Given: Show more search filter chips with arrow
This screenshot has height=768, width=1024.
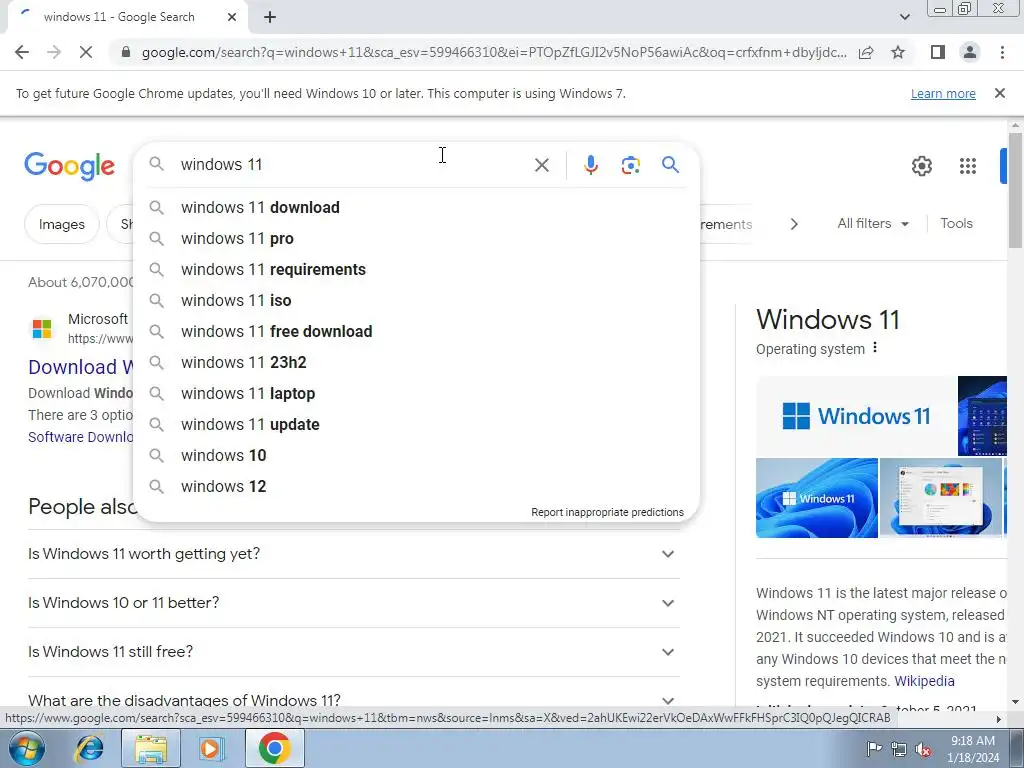Looking at the screenshot, I should (x=793, y=224).
